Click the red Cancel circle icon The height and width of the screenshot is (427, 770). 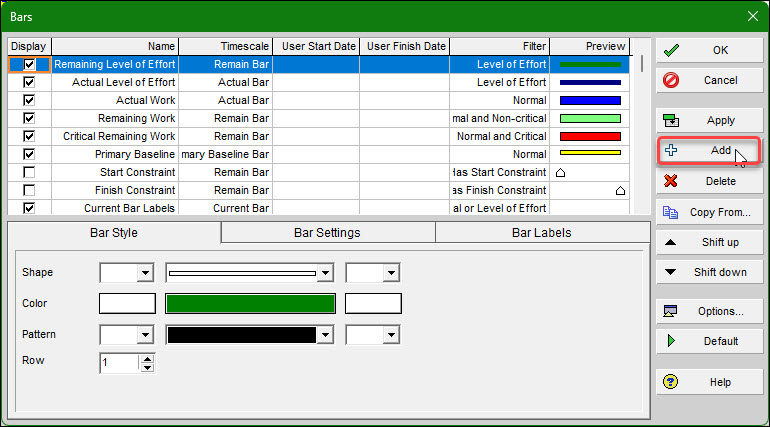[x=671, y=80]
